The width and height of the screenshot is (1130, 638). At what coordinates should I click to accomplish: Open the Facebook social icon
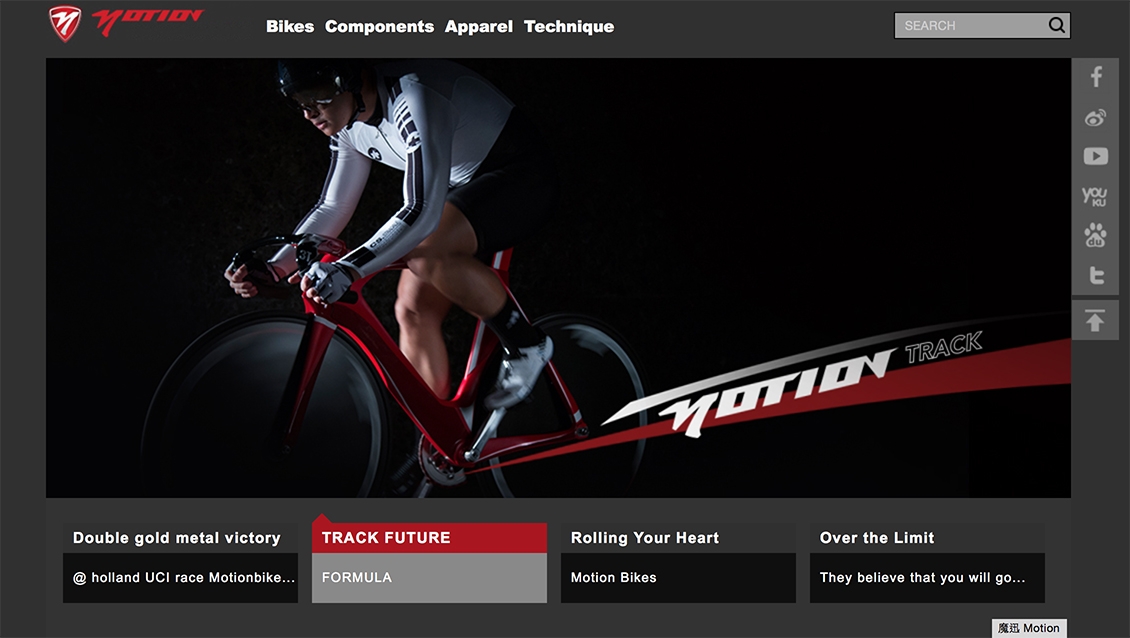point(1095,76)
